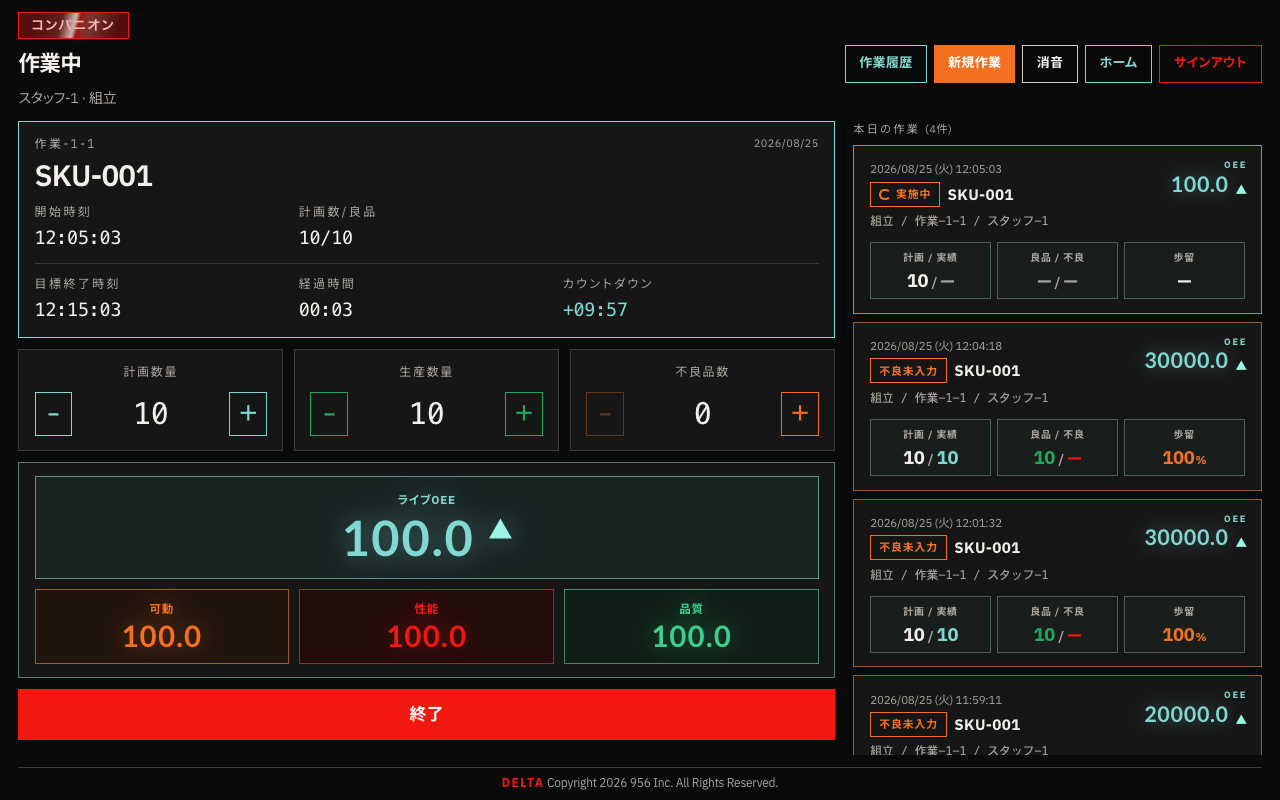
Task: Click the timestamp 2026/08/25 (火) 12:01:32
Action: pyautogui.click(x=936, y=523)
